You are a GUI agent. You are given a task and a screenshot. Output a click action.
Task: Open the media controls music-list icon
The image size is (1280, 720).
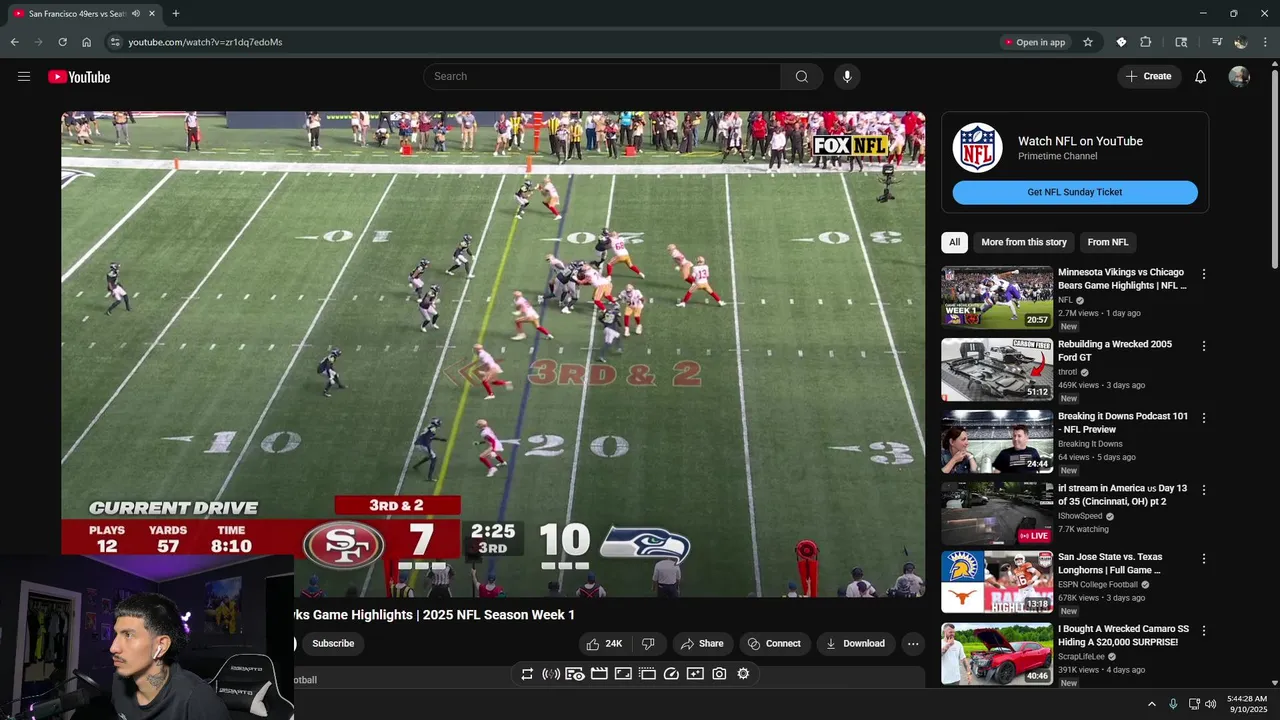[x=1217, y=42]
